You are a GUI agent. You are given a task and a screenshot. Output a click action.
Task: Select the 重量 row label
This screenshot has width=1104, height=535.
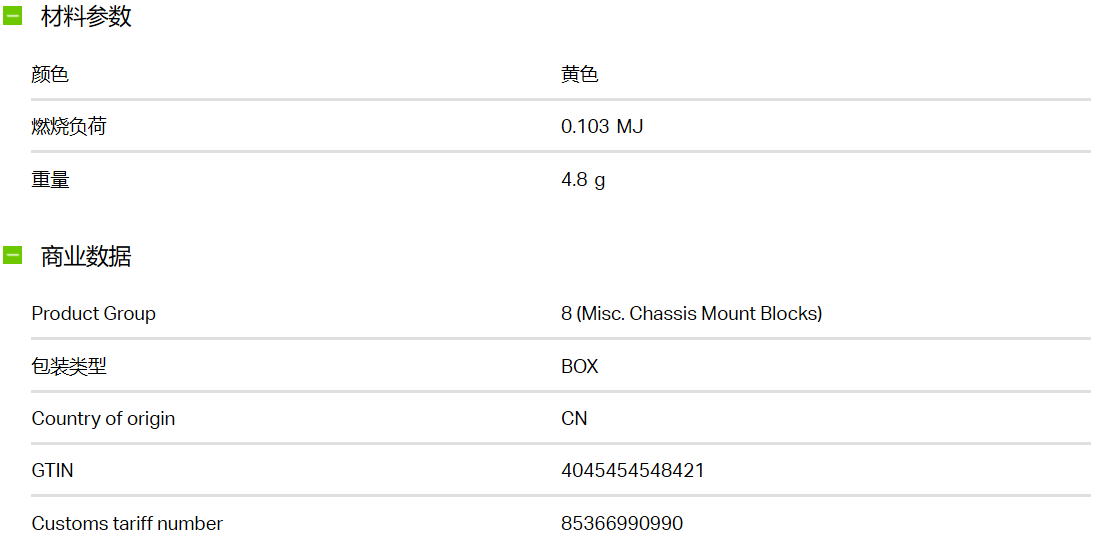pos(50,180)
